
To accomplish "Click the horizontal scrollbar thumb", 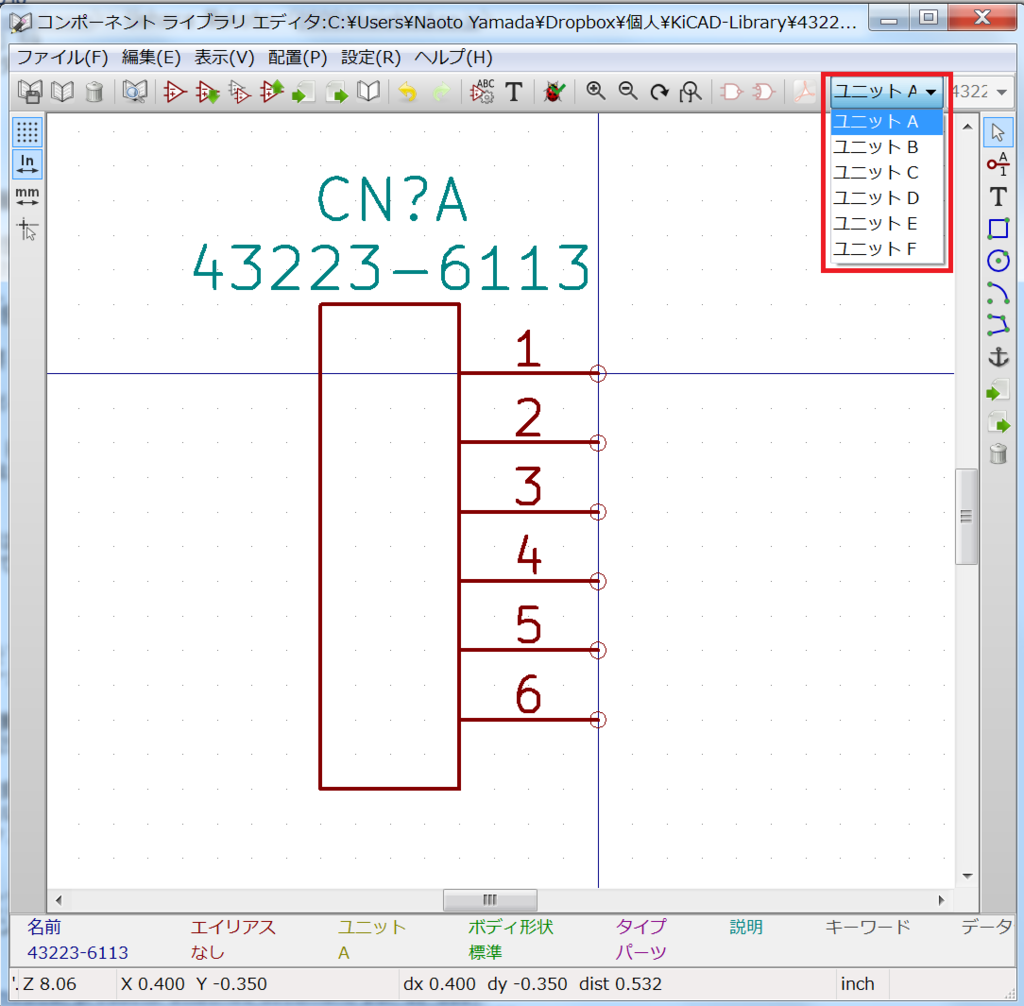I will point(490,900).
